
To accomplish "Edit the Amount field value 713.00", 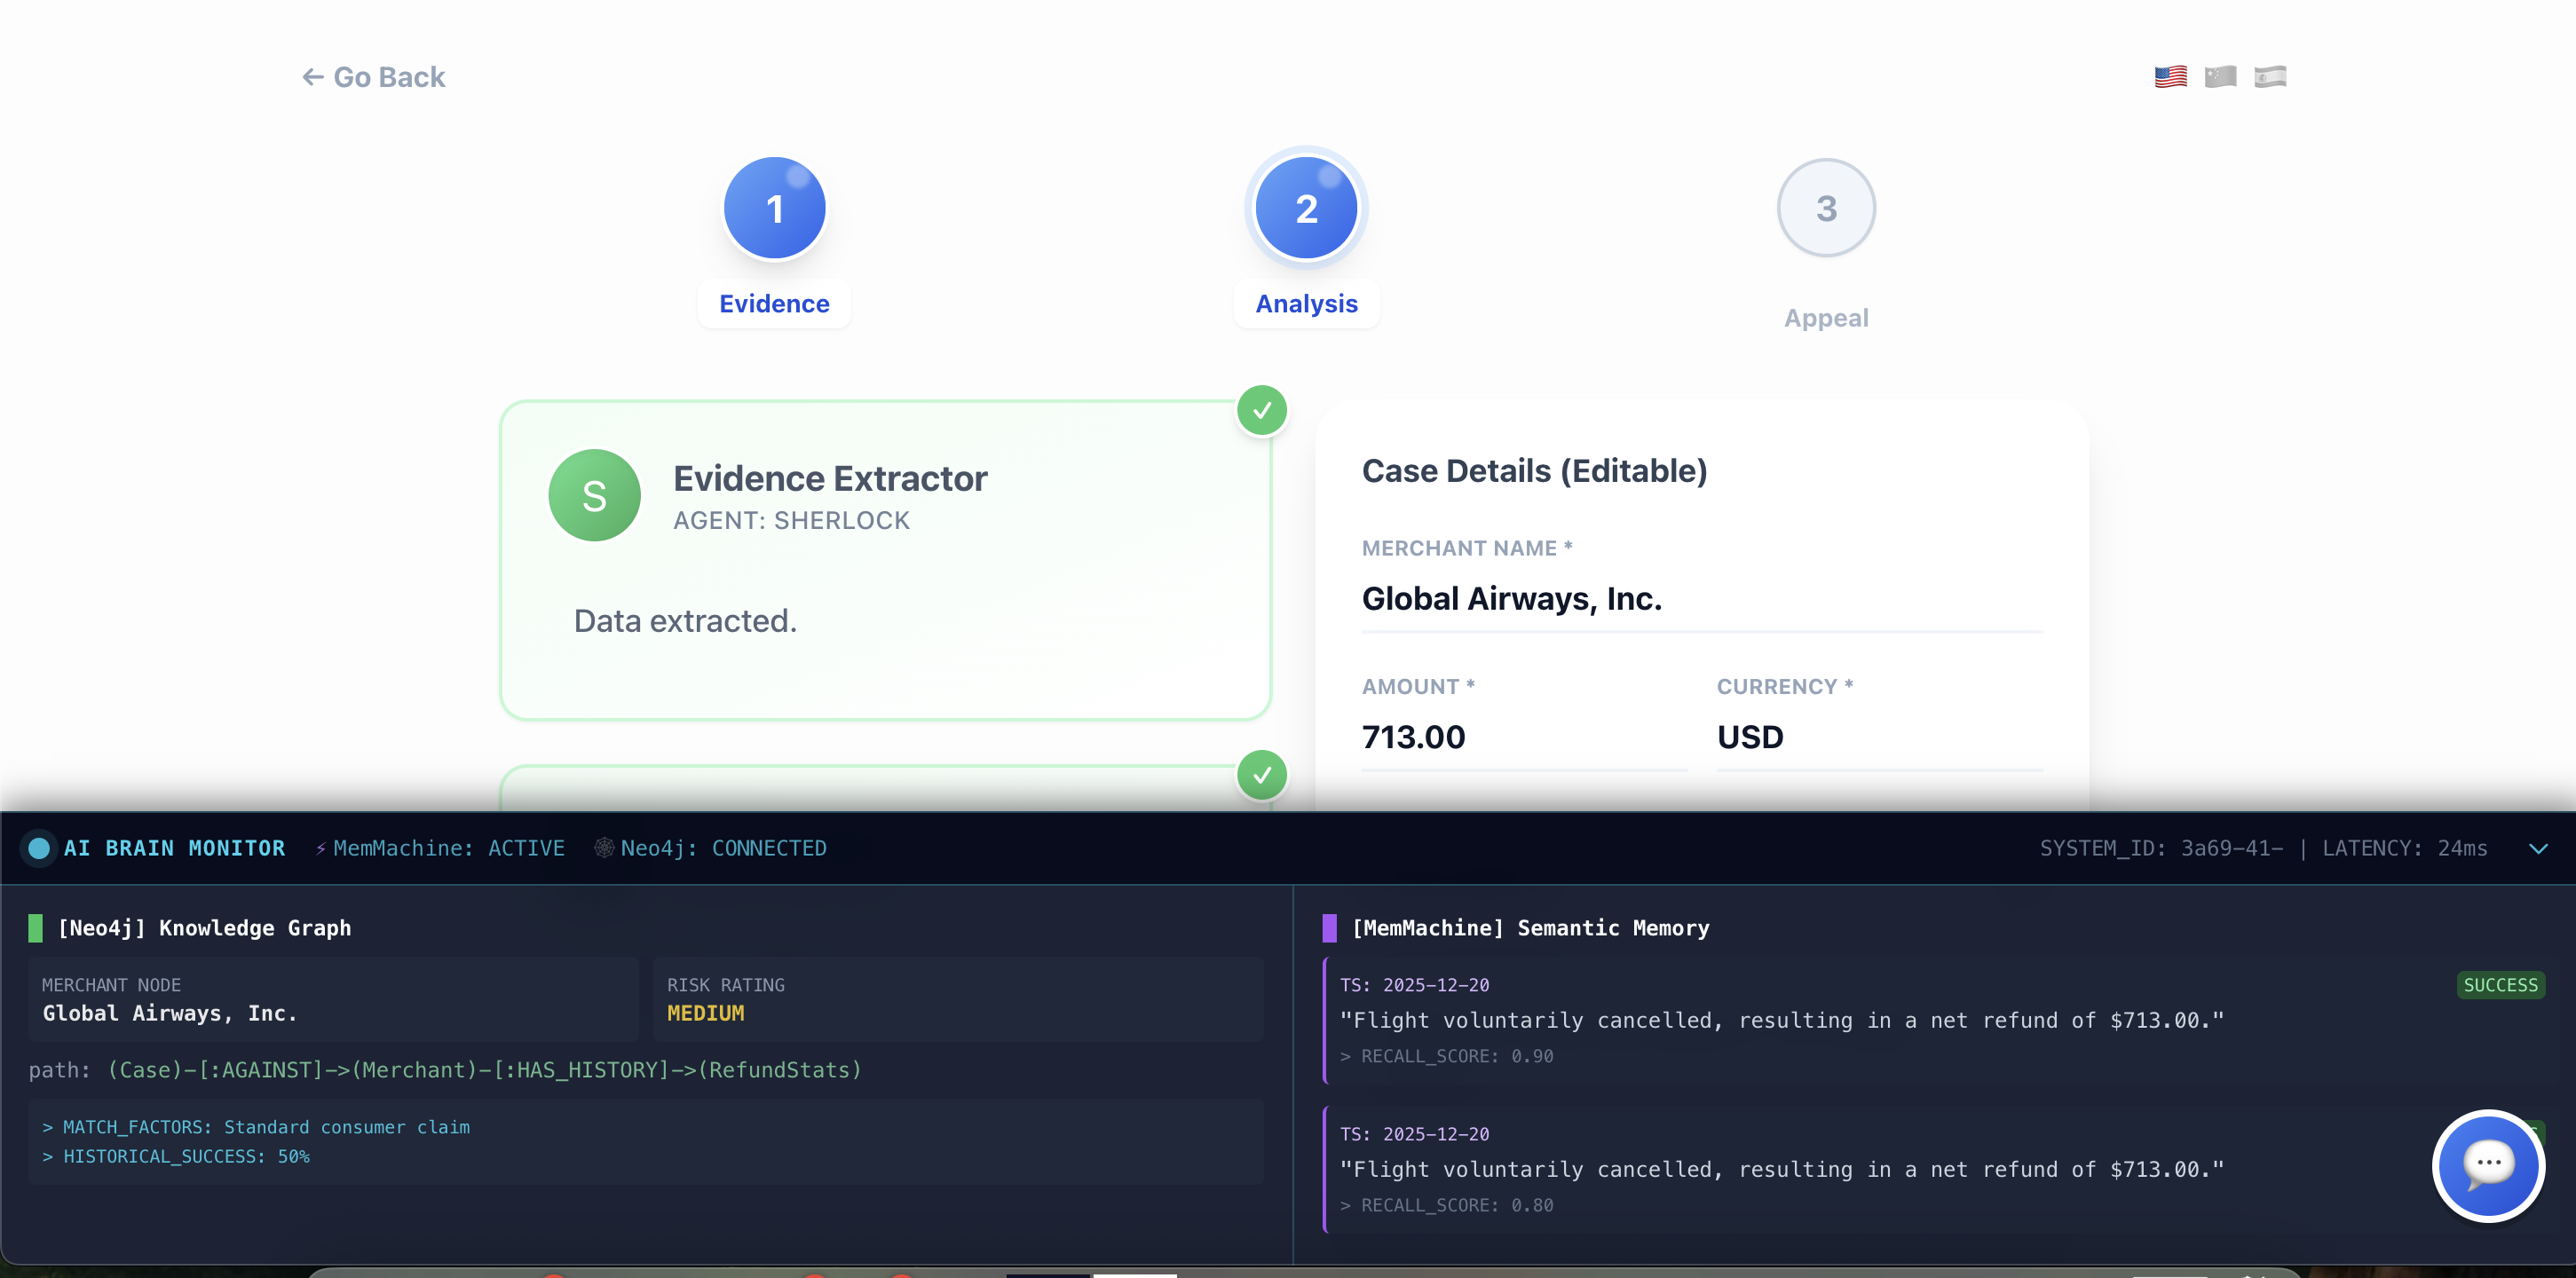I will pos(1522,737).
